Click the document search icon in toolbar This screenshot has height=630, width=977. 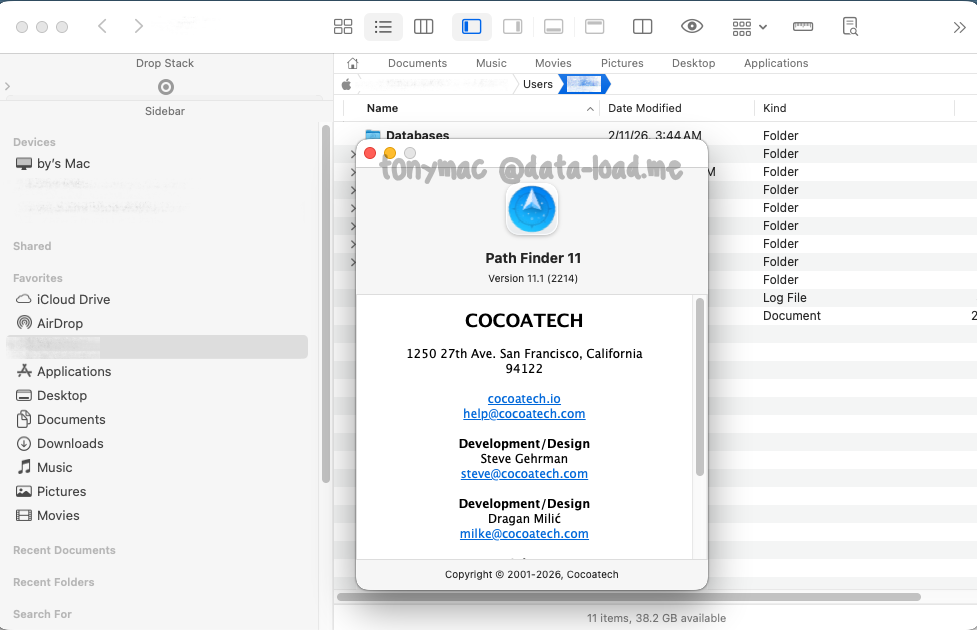pos(850,27)
